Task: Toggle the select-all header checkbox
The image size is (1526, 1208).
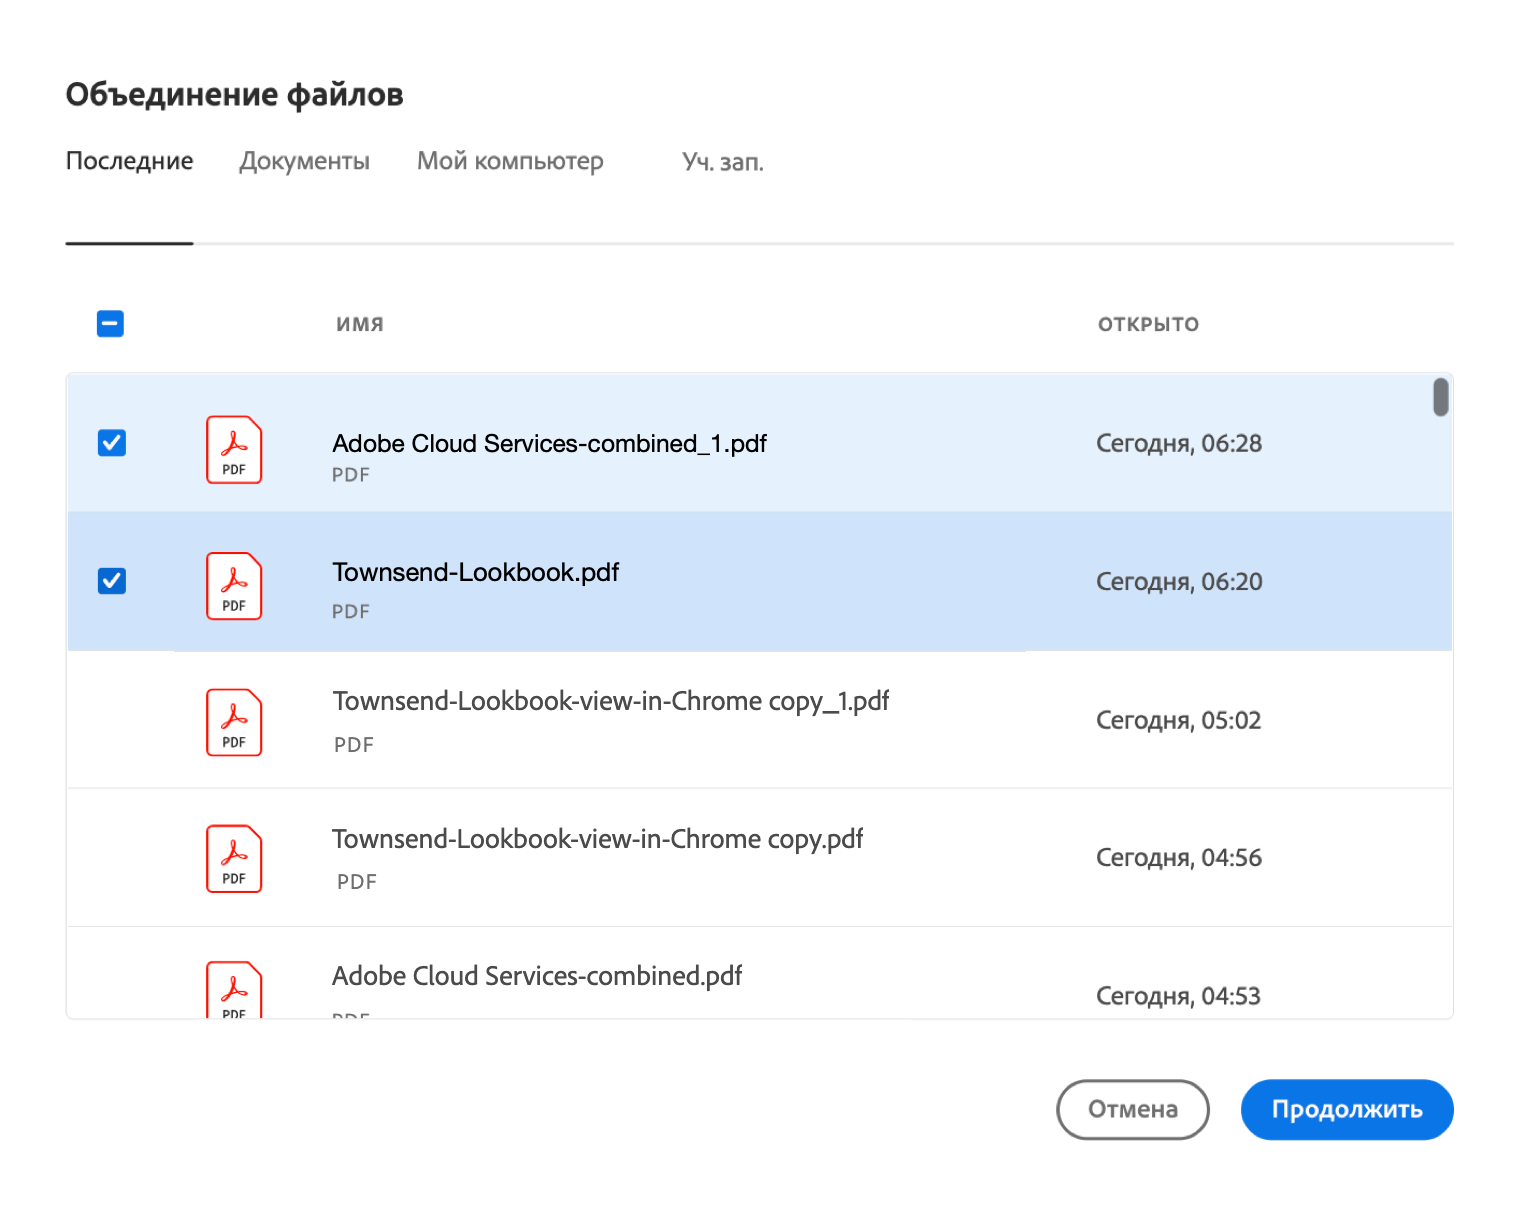Action: [x=110, y=324]
